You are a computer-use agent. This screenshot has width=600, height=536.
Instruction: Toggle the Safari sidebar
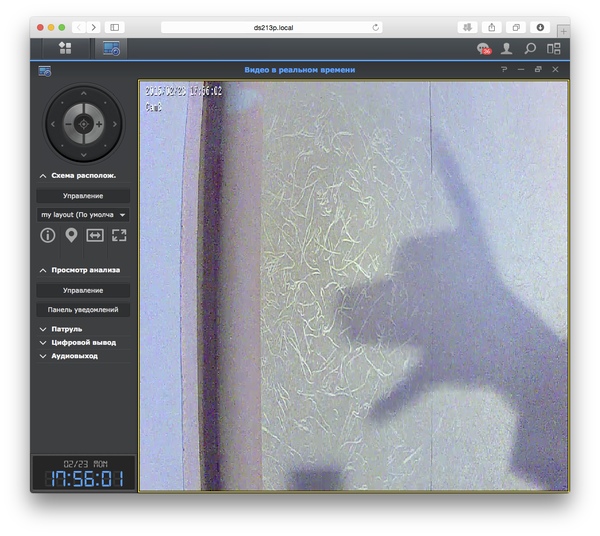114,28
